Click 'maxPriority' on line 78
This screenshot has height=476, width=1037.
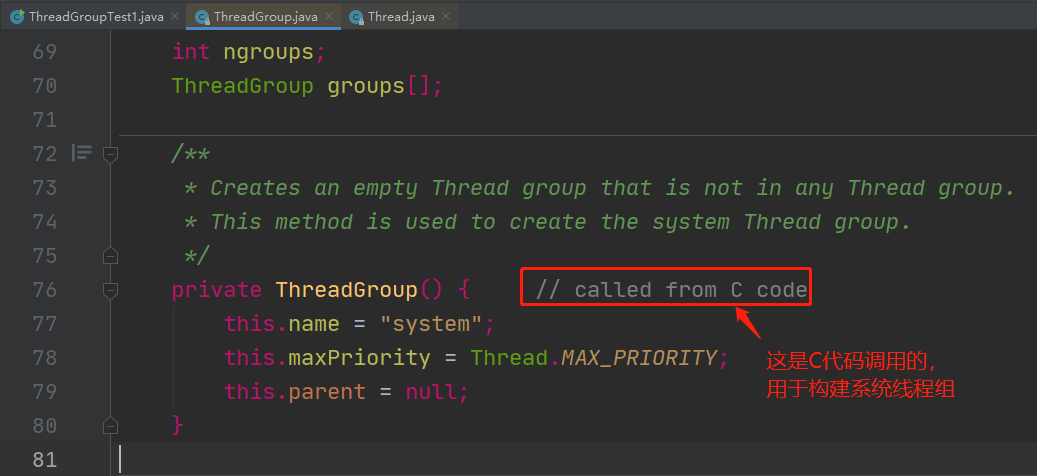pyautogui.click(x=359, y=358)
